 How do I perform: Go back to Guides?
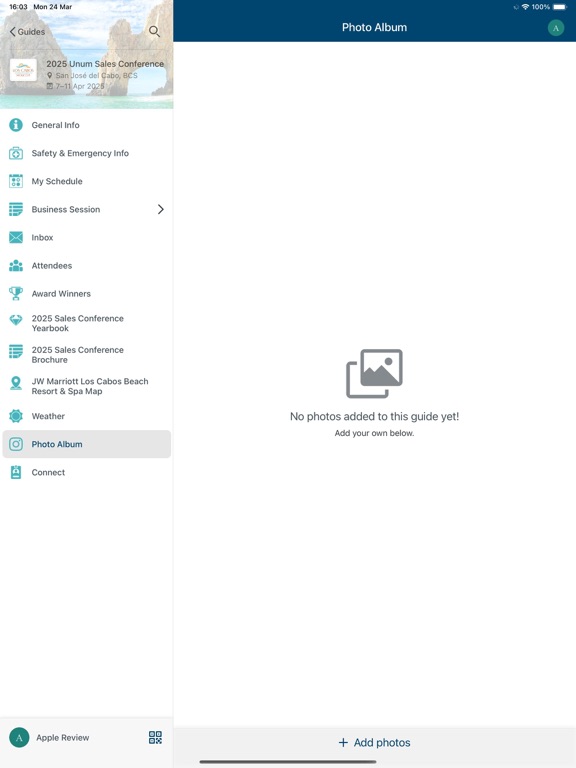[x=27, y=32]
